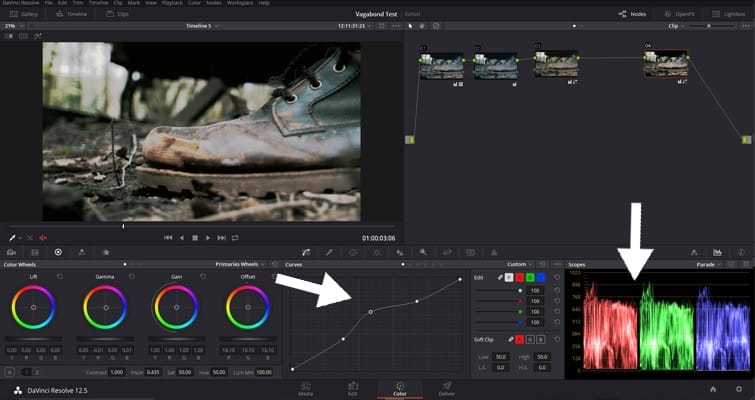Image resolution: width=755 pixels, height=400 pixels.
Task: Switch to the Media page
Action: (305, 388)
